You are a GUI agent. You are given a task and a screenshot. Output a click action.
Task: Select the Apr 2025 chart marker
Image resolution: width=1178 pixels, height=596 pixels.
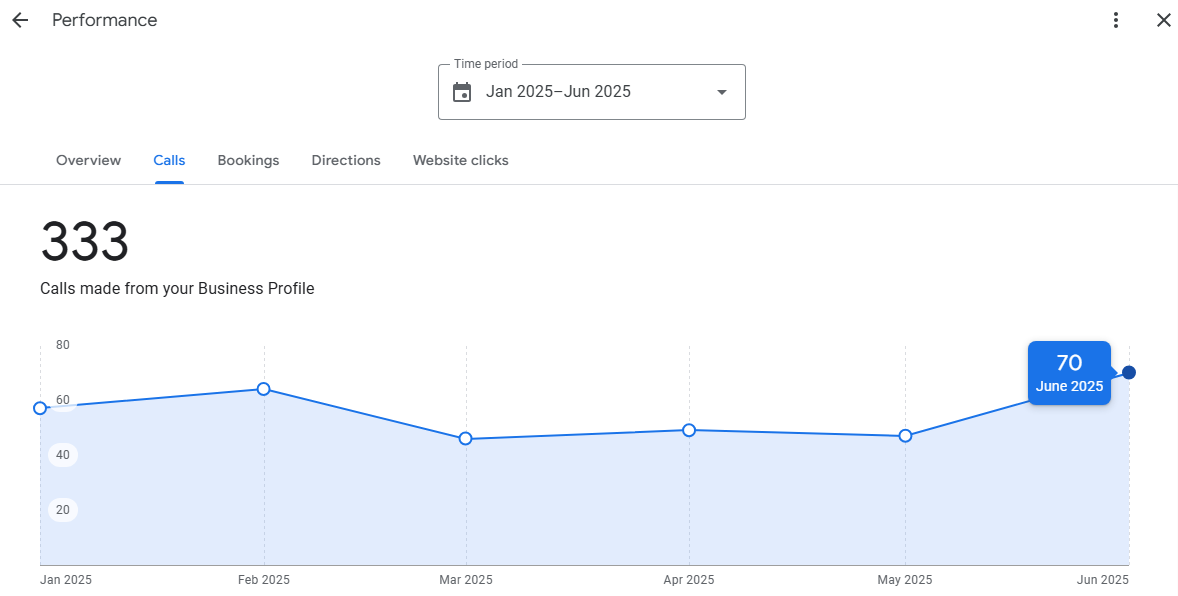coord(689,430)
